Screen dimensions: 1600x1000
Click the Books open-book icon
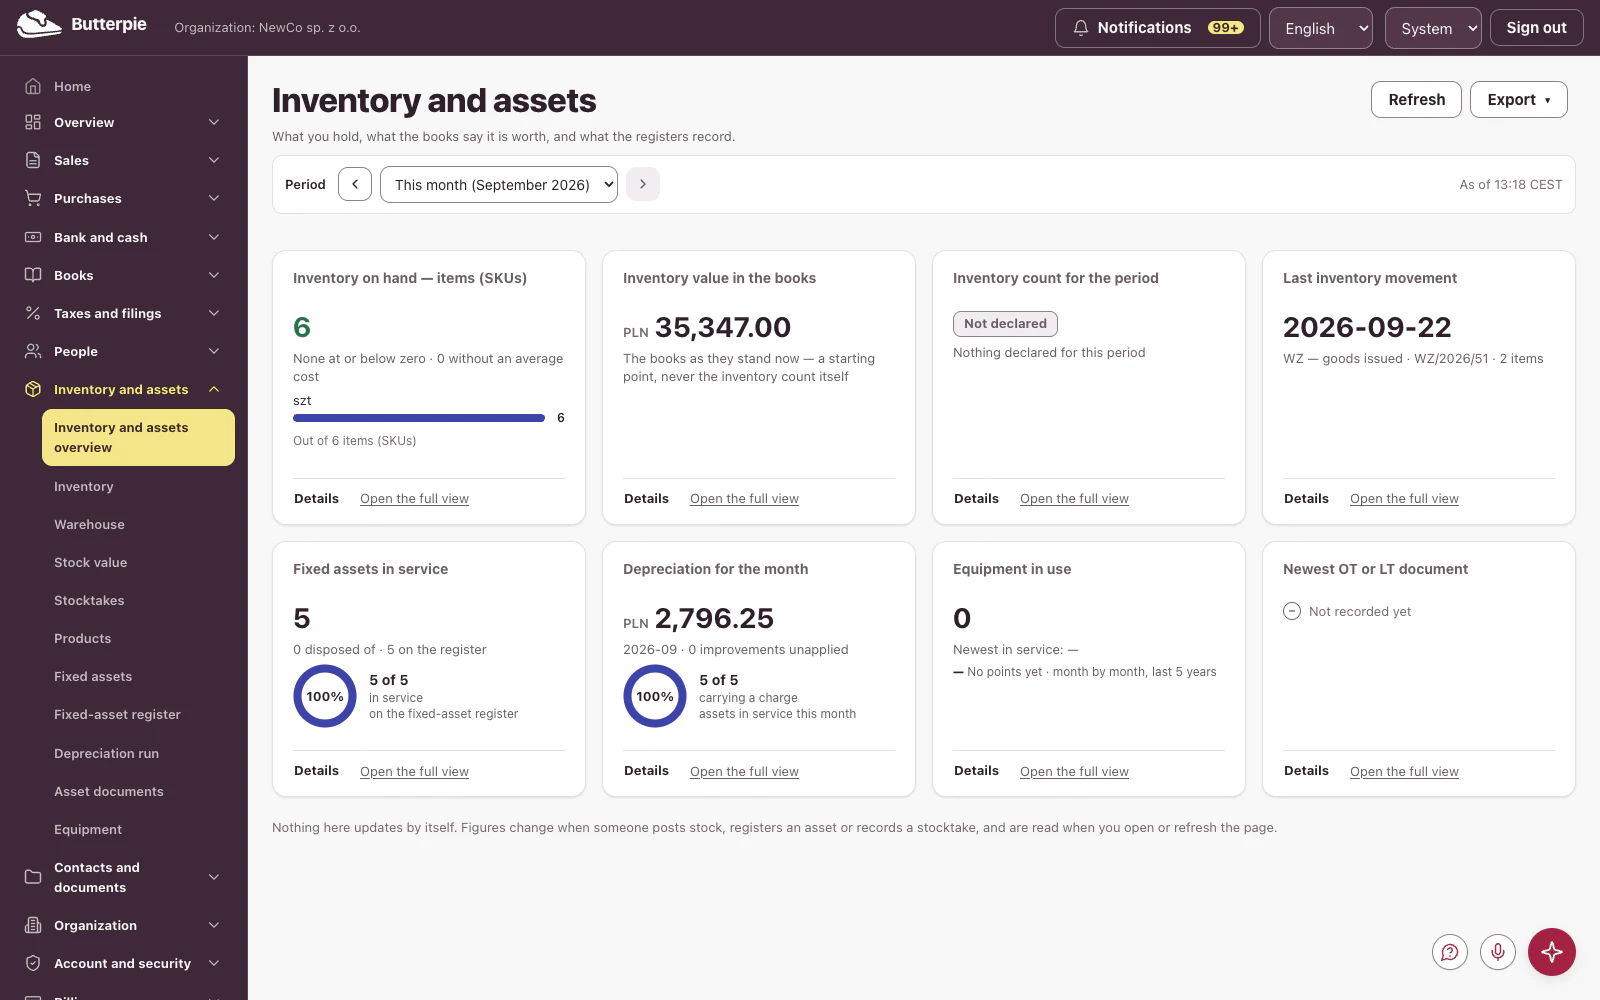click(x=33, y=275)
